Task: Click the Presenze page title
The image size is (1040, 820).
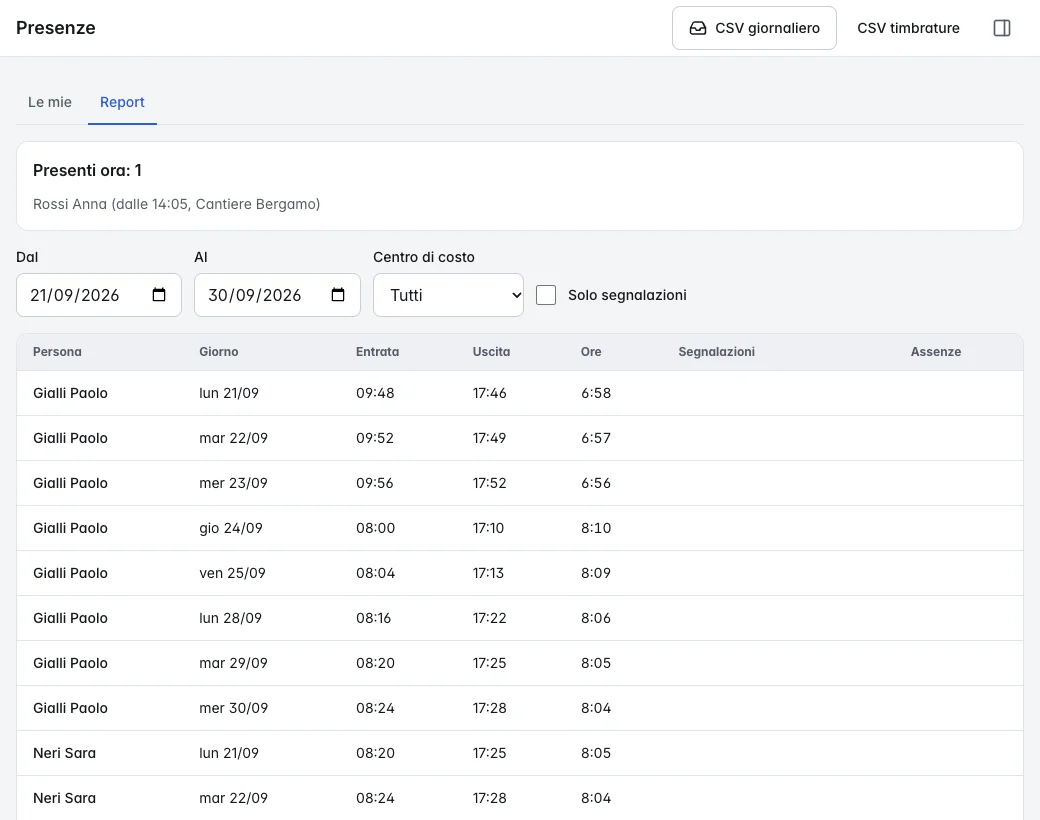Action: click(x=56, y=28)
